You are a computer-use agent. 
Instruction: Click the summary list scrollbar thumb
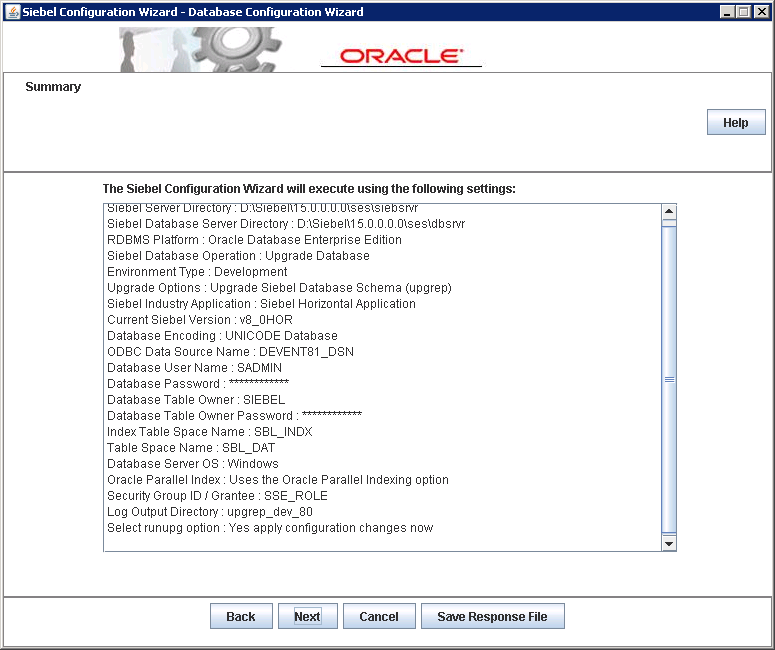tap(669, 379)
